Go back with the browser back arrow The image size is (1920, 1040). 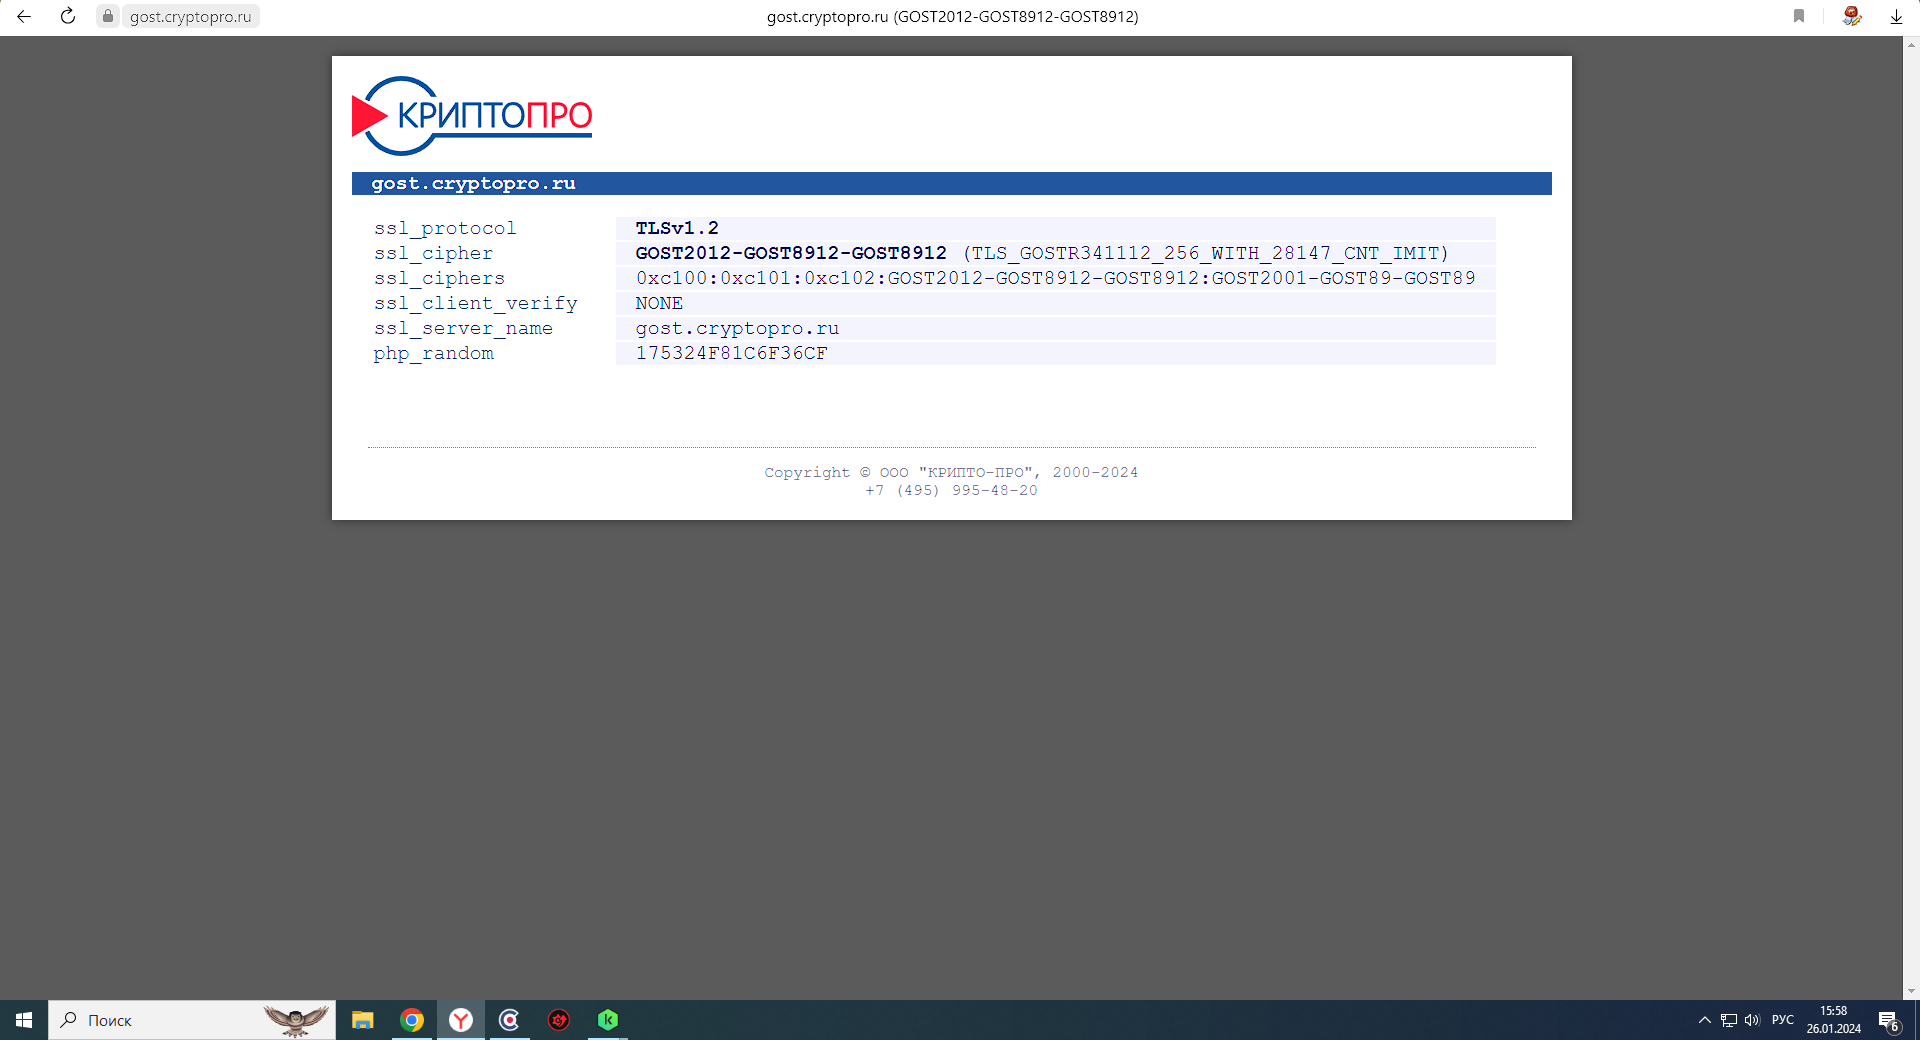pyautogui.click(x=24, y=16)
